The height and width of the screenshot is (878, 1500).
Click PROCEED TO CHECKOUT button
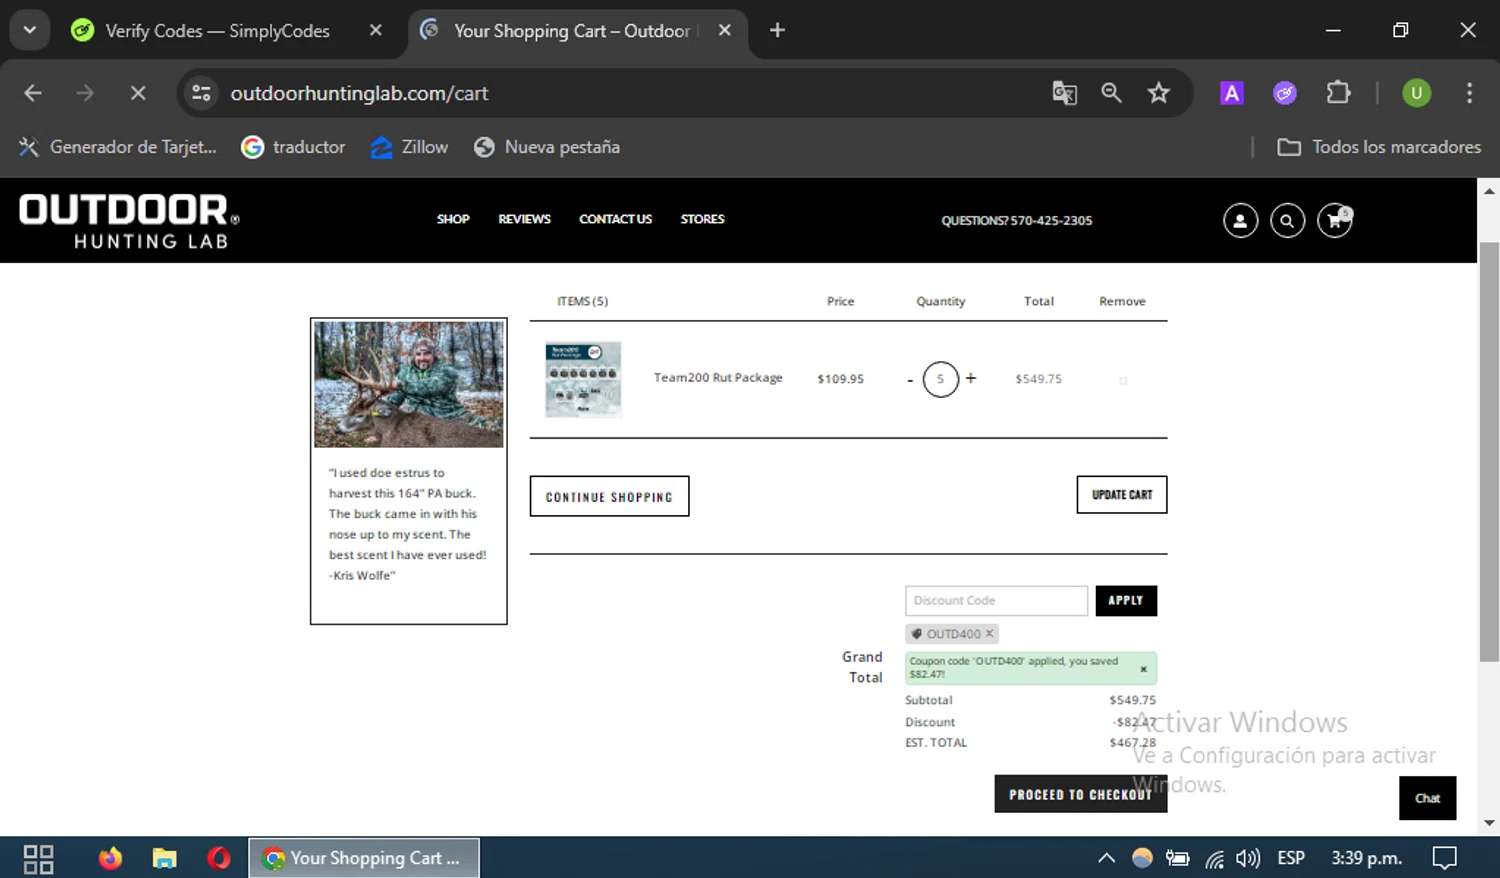[x=1080, y=794]
